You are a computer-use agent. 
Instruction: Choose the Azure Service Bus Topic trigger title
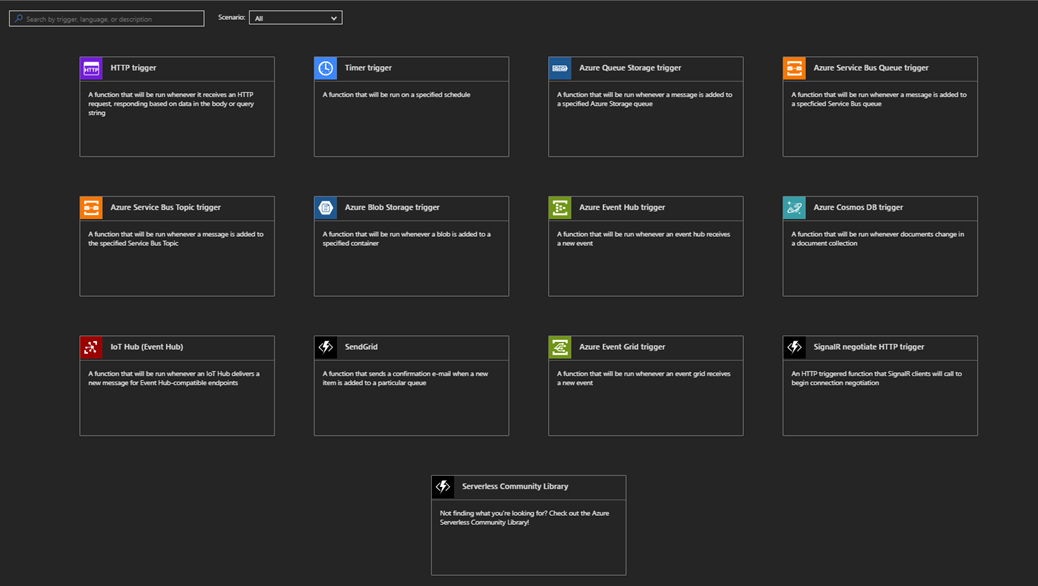[165, 207]
